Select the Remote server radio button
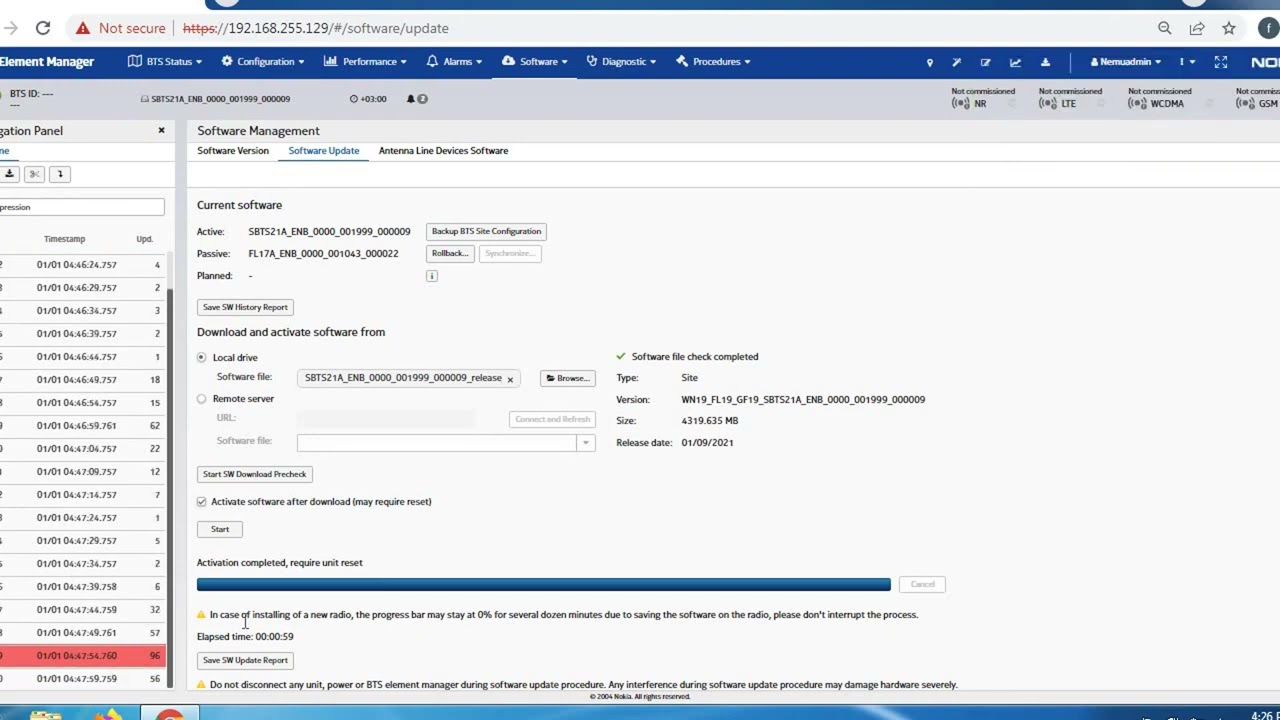 point(202,399)
